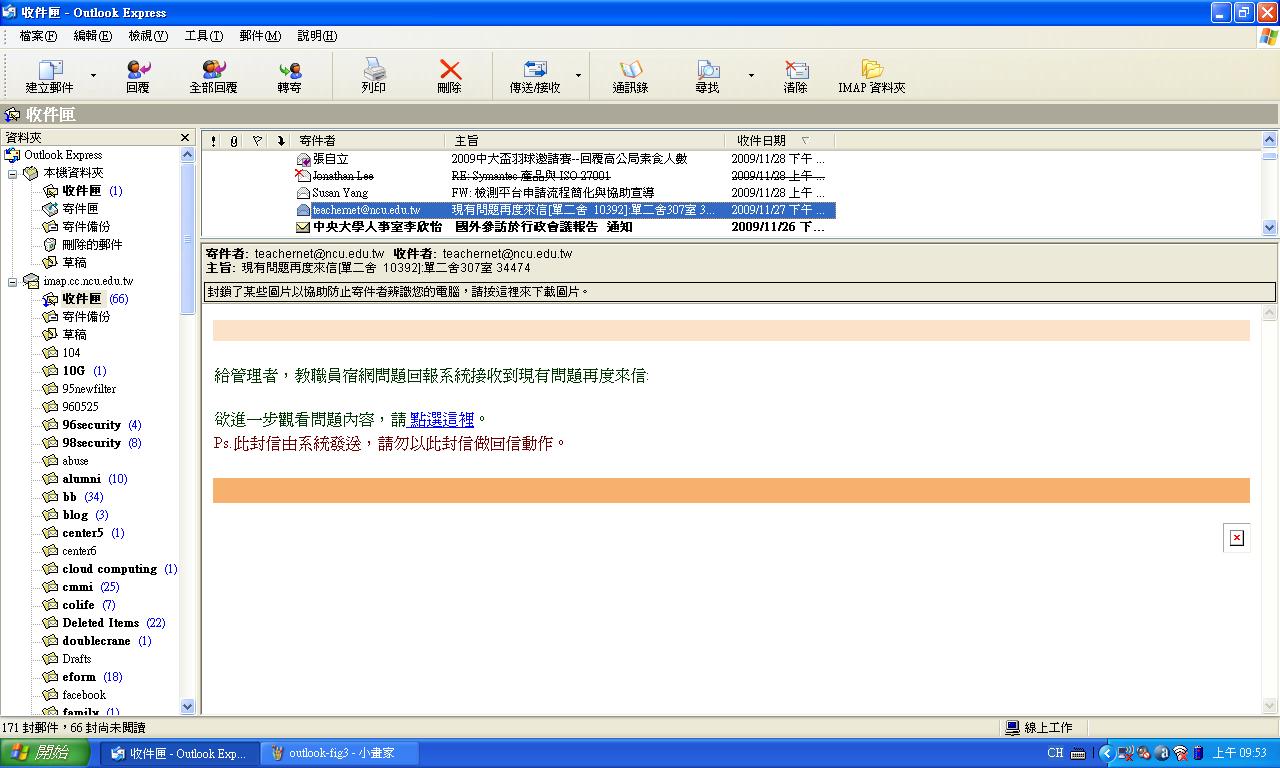Follow the 點選這裡 hyperlink in message
Image resolution: width=1280 pixels, height=768 pixels.
point(442,420)
